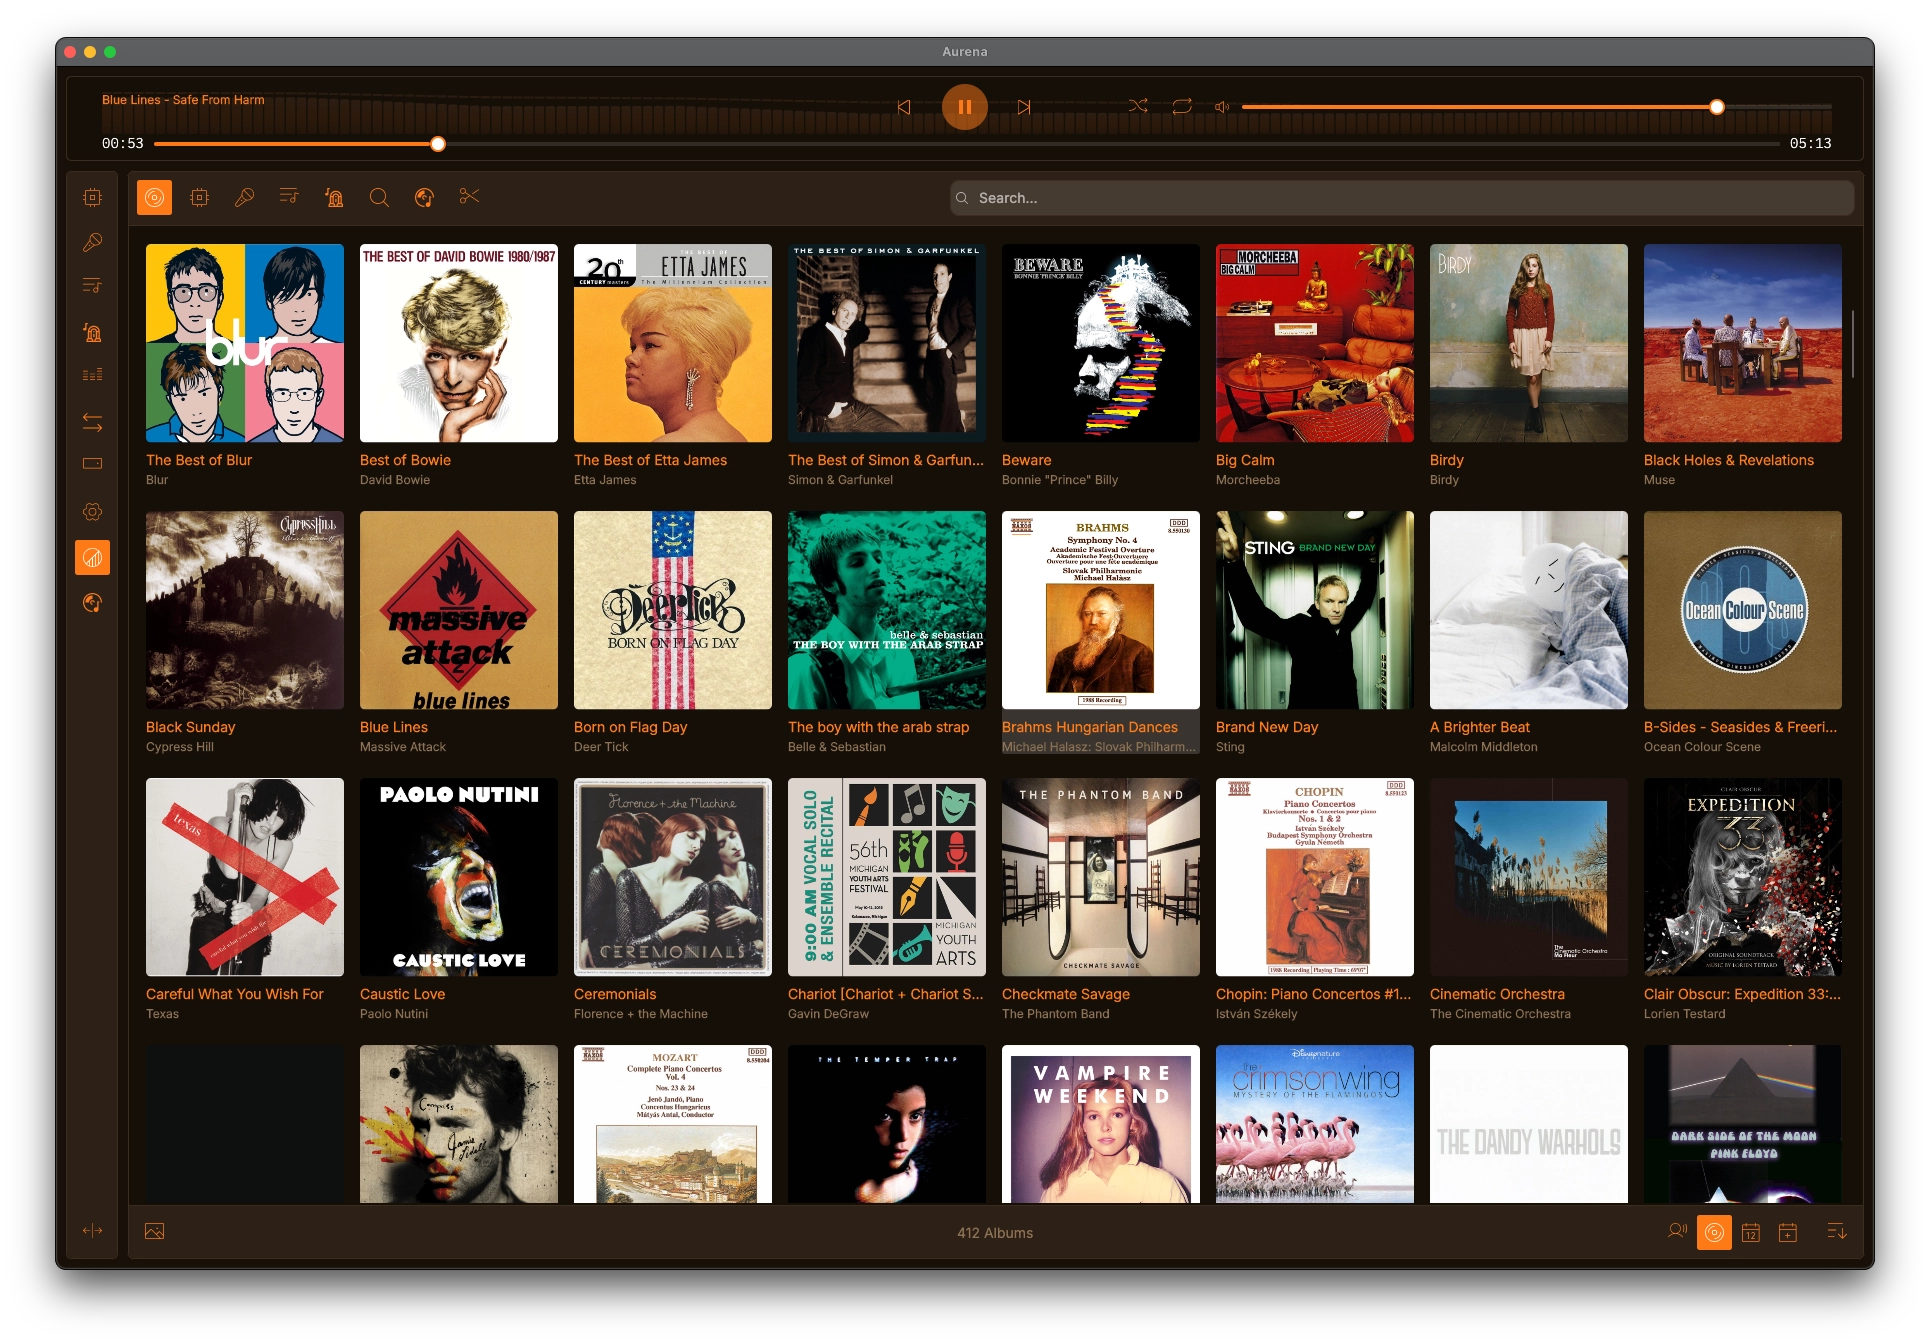Click the left-right arrows icon in sidebar

92,422
